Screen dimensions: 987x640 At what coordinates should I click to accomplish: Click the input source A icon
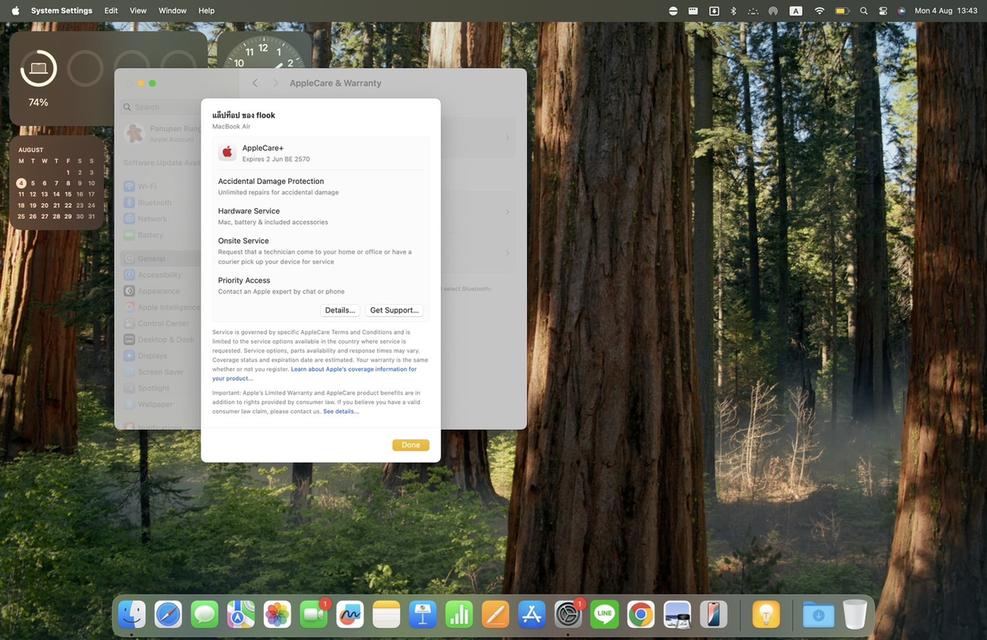coord(796,11)
